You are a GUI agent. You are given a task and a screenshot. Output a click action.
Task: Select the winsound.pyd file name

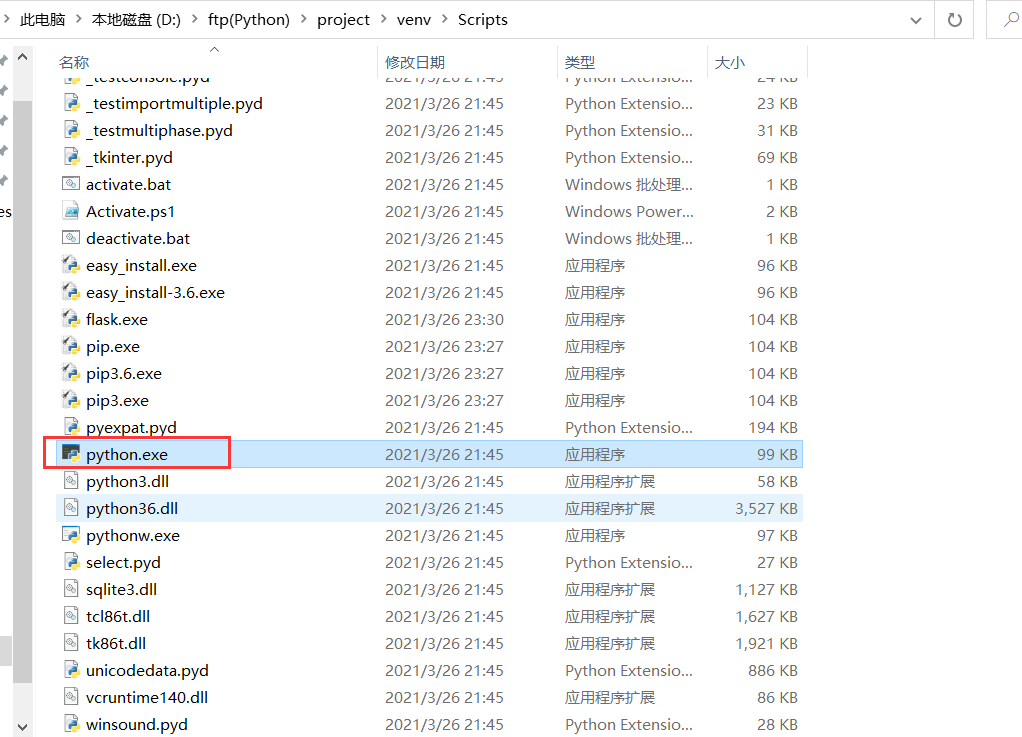coord(137,725)
